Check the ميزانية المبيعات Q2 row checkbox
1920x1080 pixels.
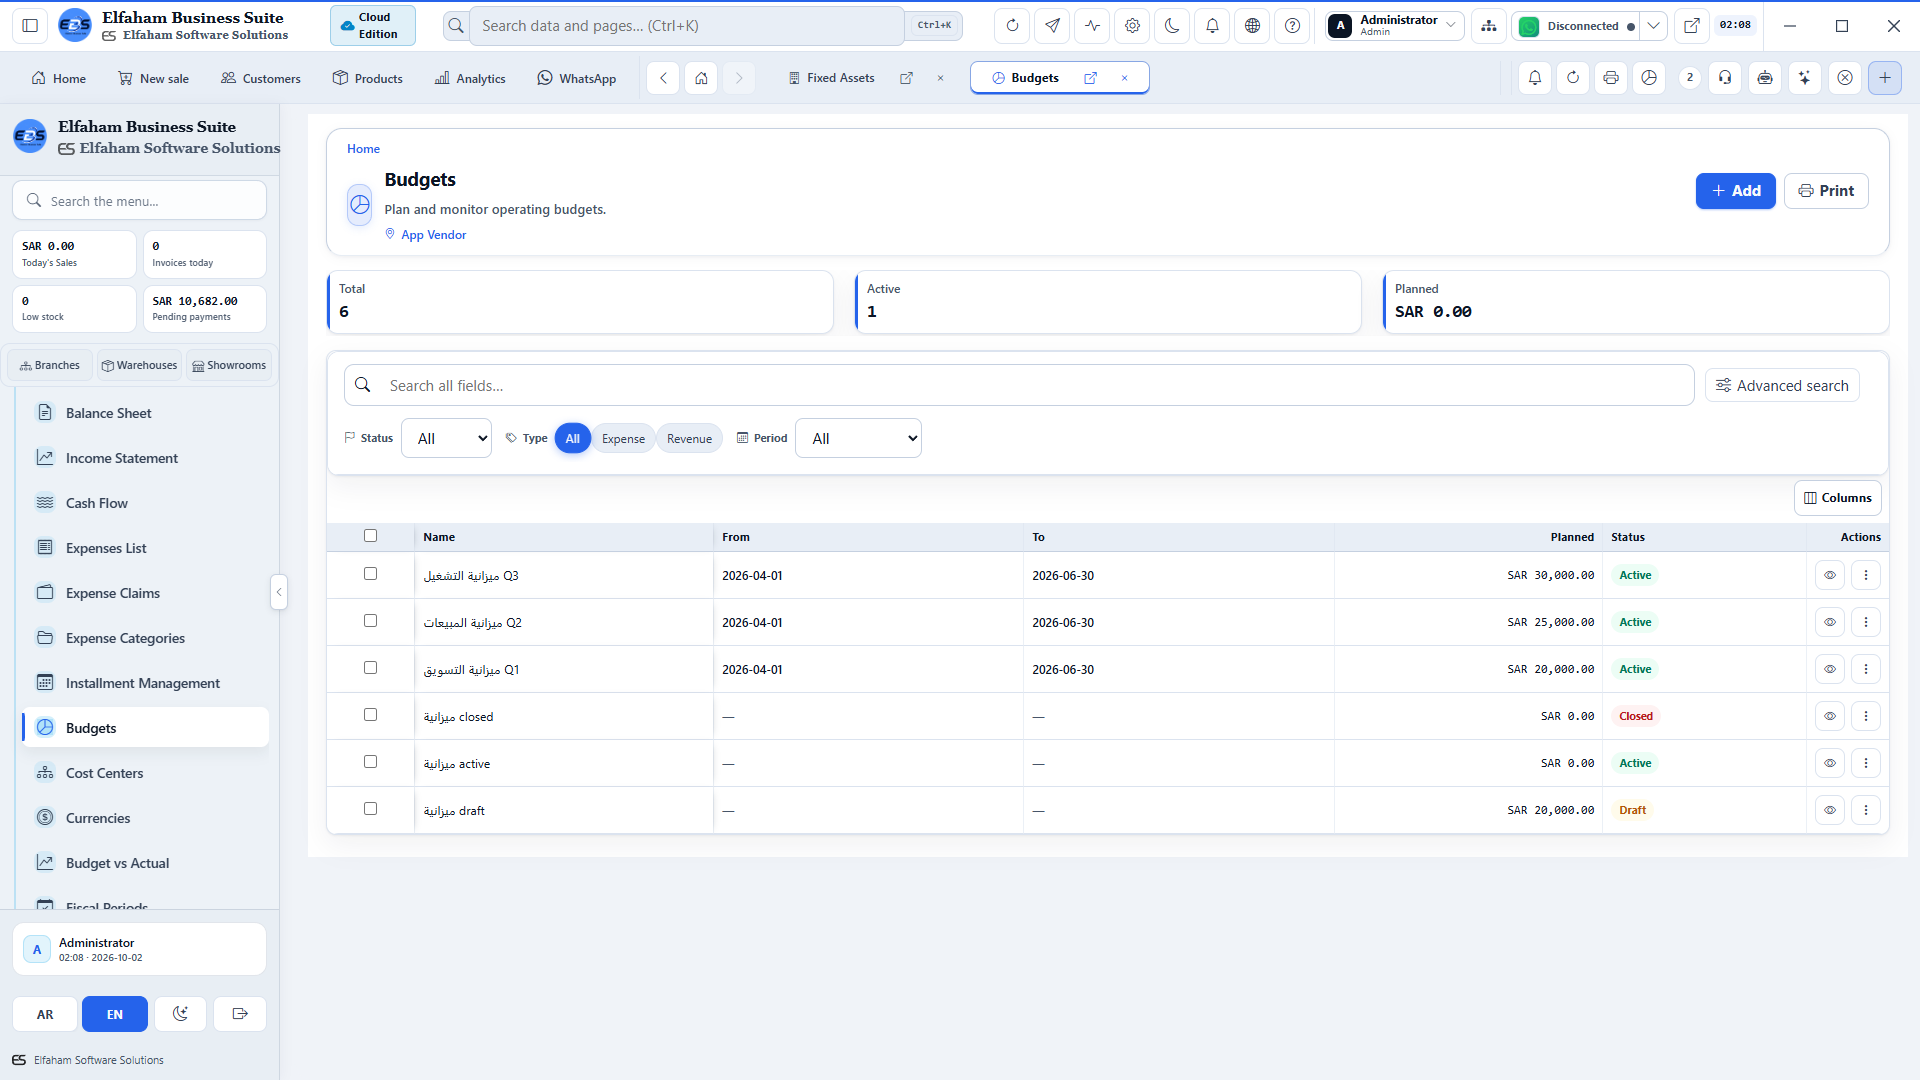[x=371, y=621]
